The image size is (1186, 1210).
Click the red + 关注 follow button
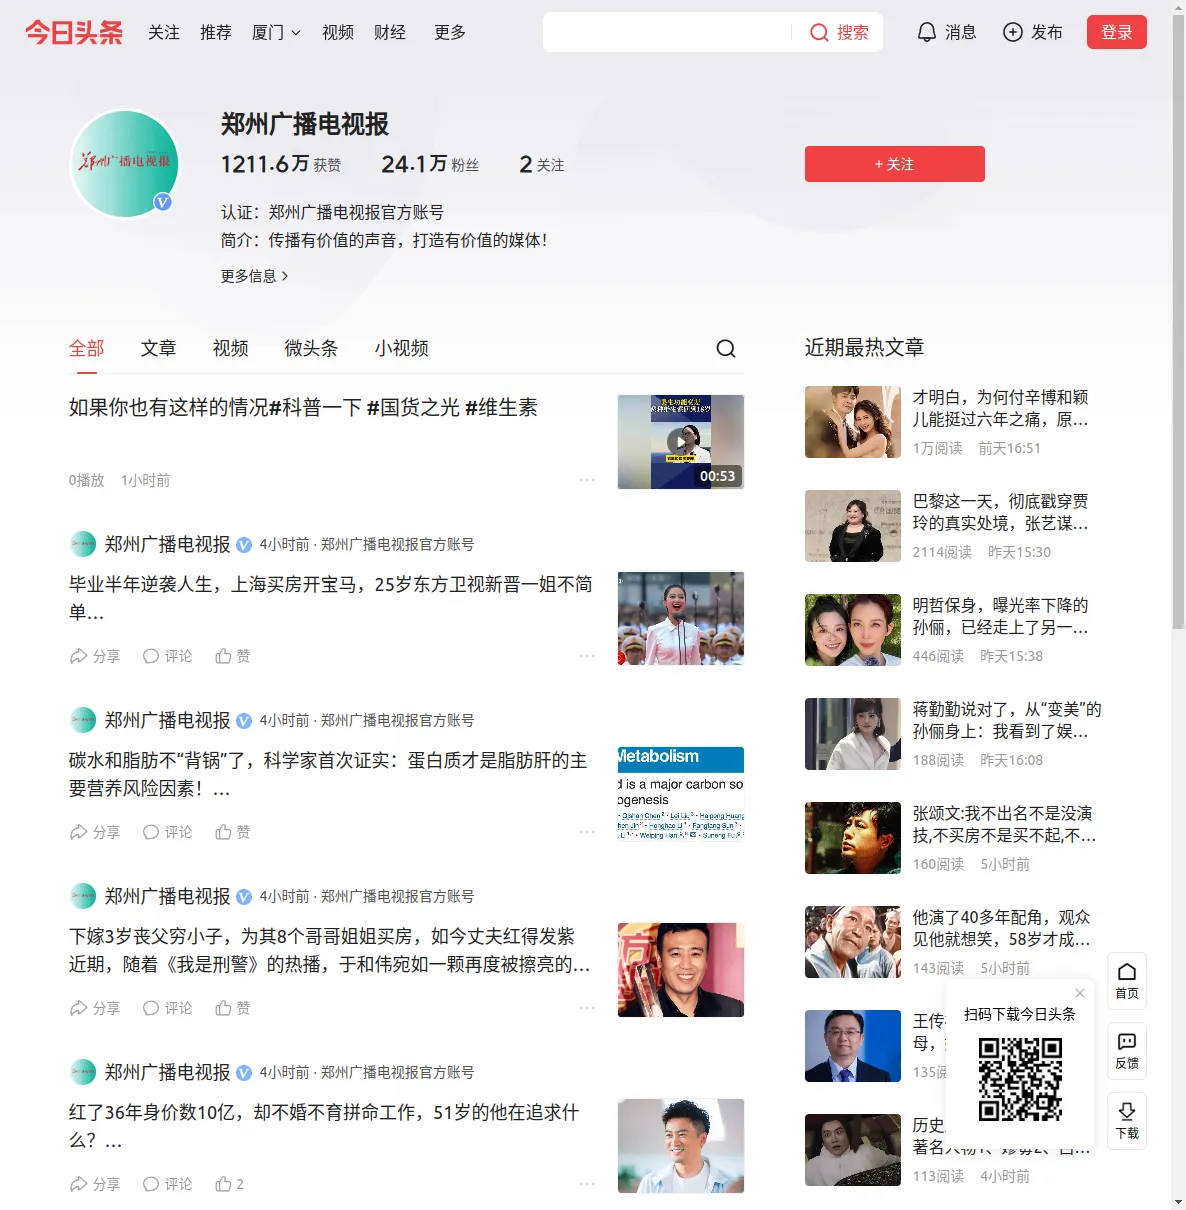click(895, 164)
